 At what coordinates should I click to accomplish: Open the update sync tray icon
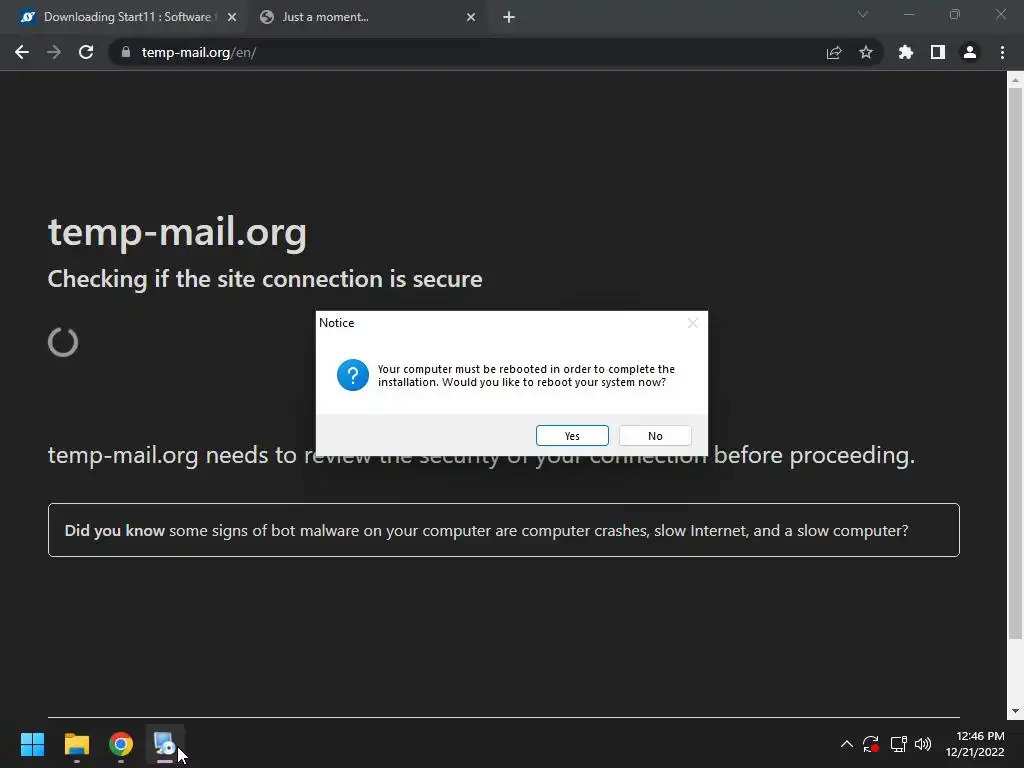pyautogui.click(x=871, y=744)
